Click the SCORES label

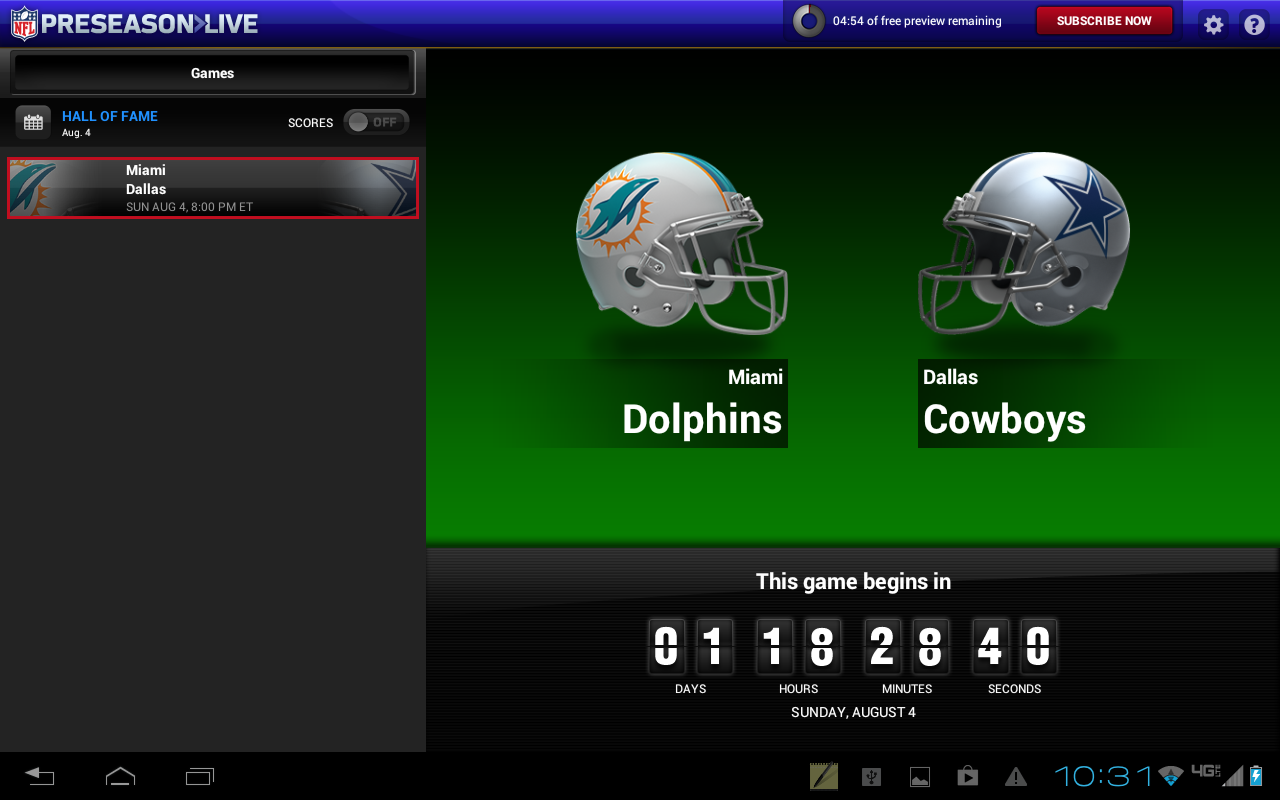pos(310,123)
